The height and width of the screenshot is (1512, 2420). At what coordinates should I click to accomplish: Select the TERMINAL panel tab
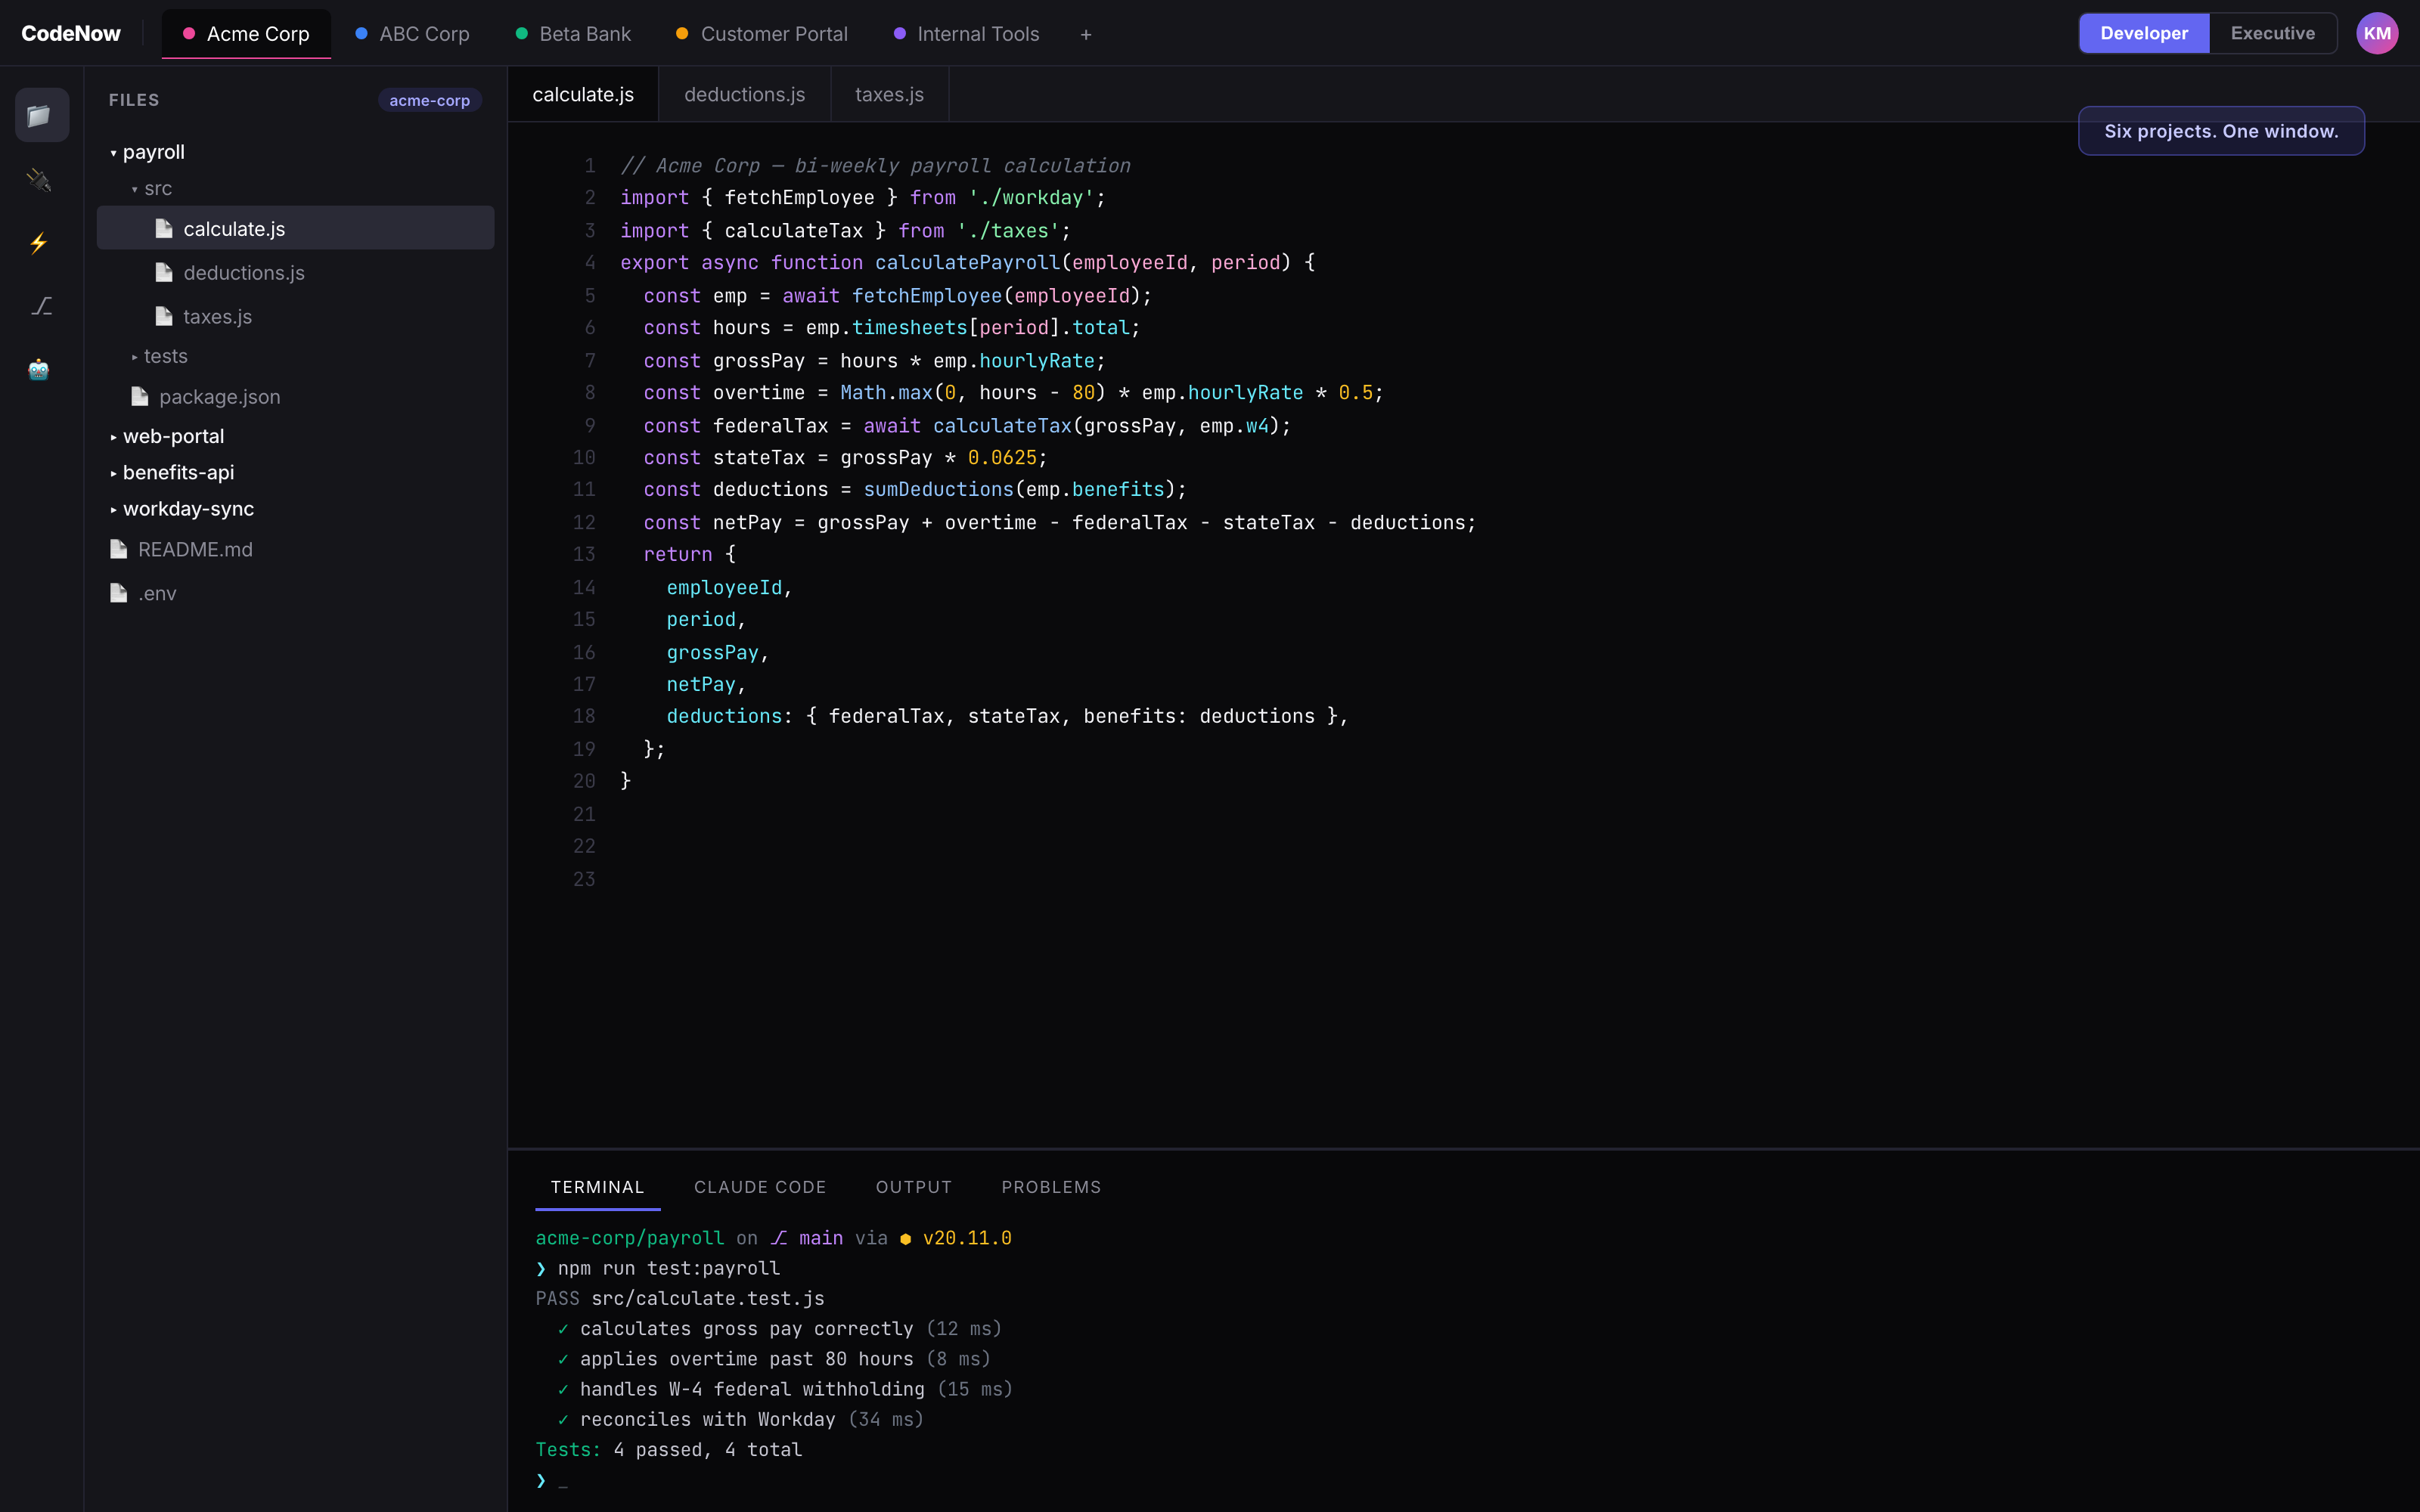(597, 1187)
